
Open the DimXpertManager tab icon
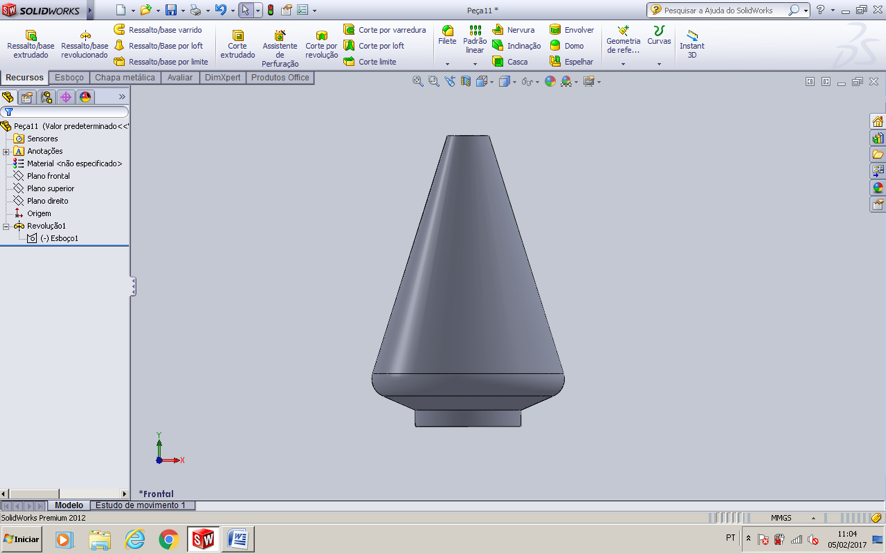pos(66,97)
